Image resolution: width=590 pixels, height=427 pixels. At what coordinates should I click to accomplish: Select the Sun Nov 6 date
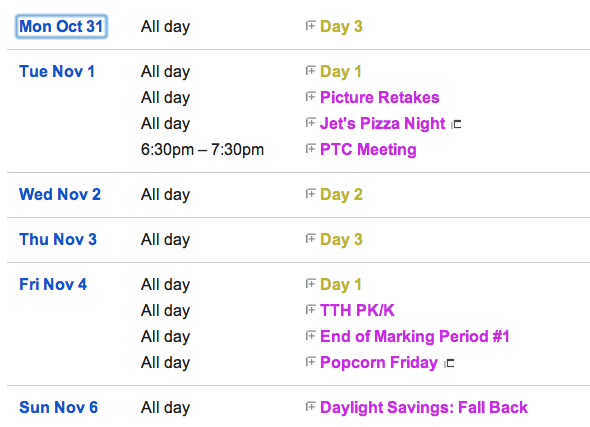(58, 407)
